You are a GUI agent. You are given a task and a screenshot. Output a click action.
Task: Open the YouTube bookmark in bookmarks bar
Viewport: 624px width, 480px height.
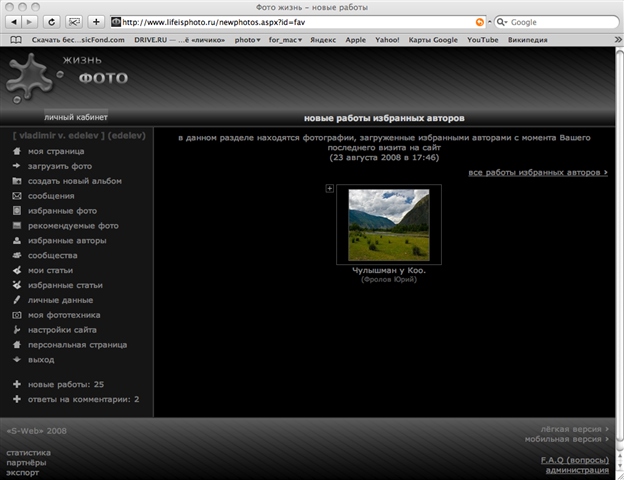pos(488,40)
